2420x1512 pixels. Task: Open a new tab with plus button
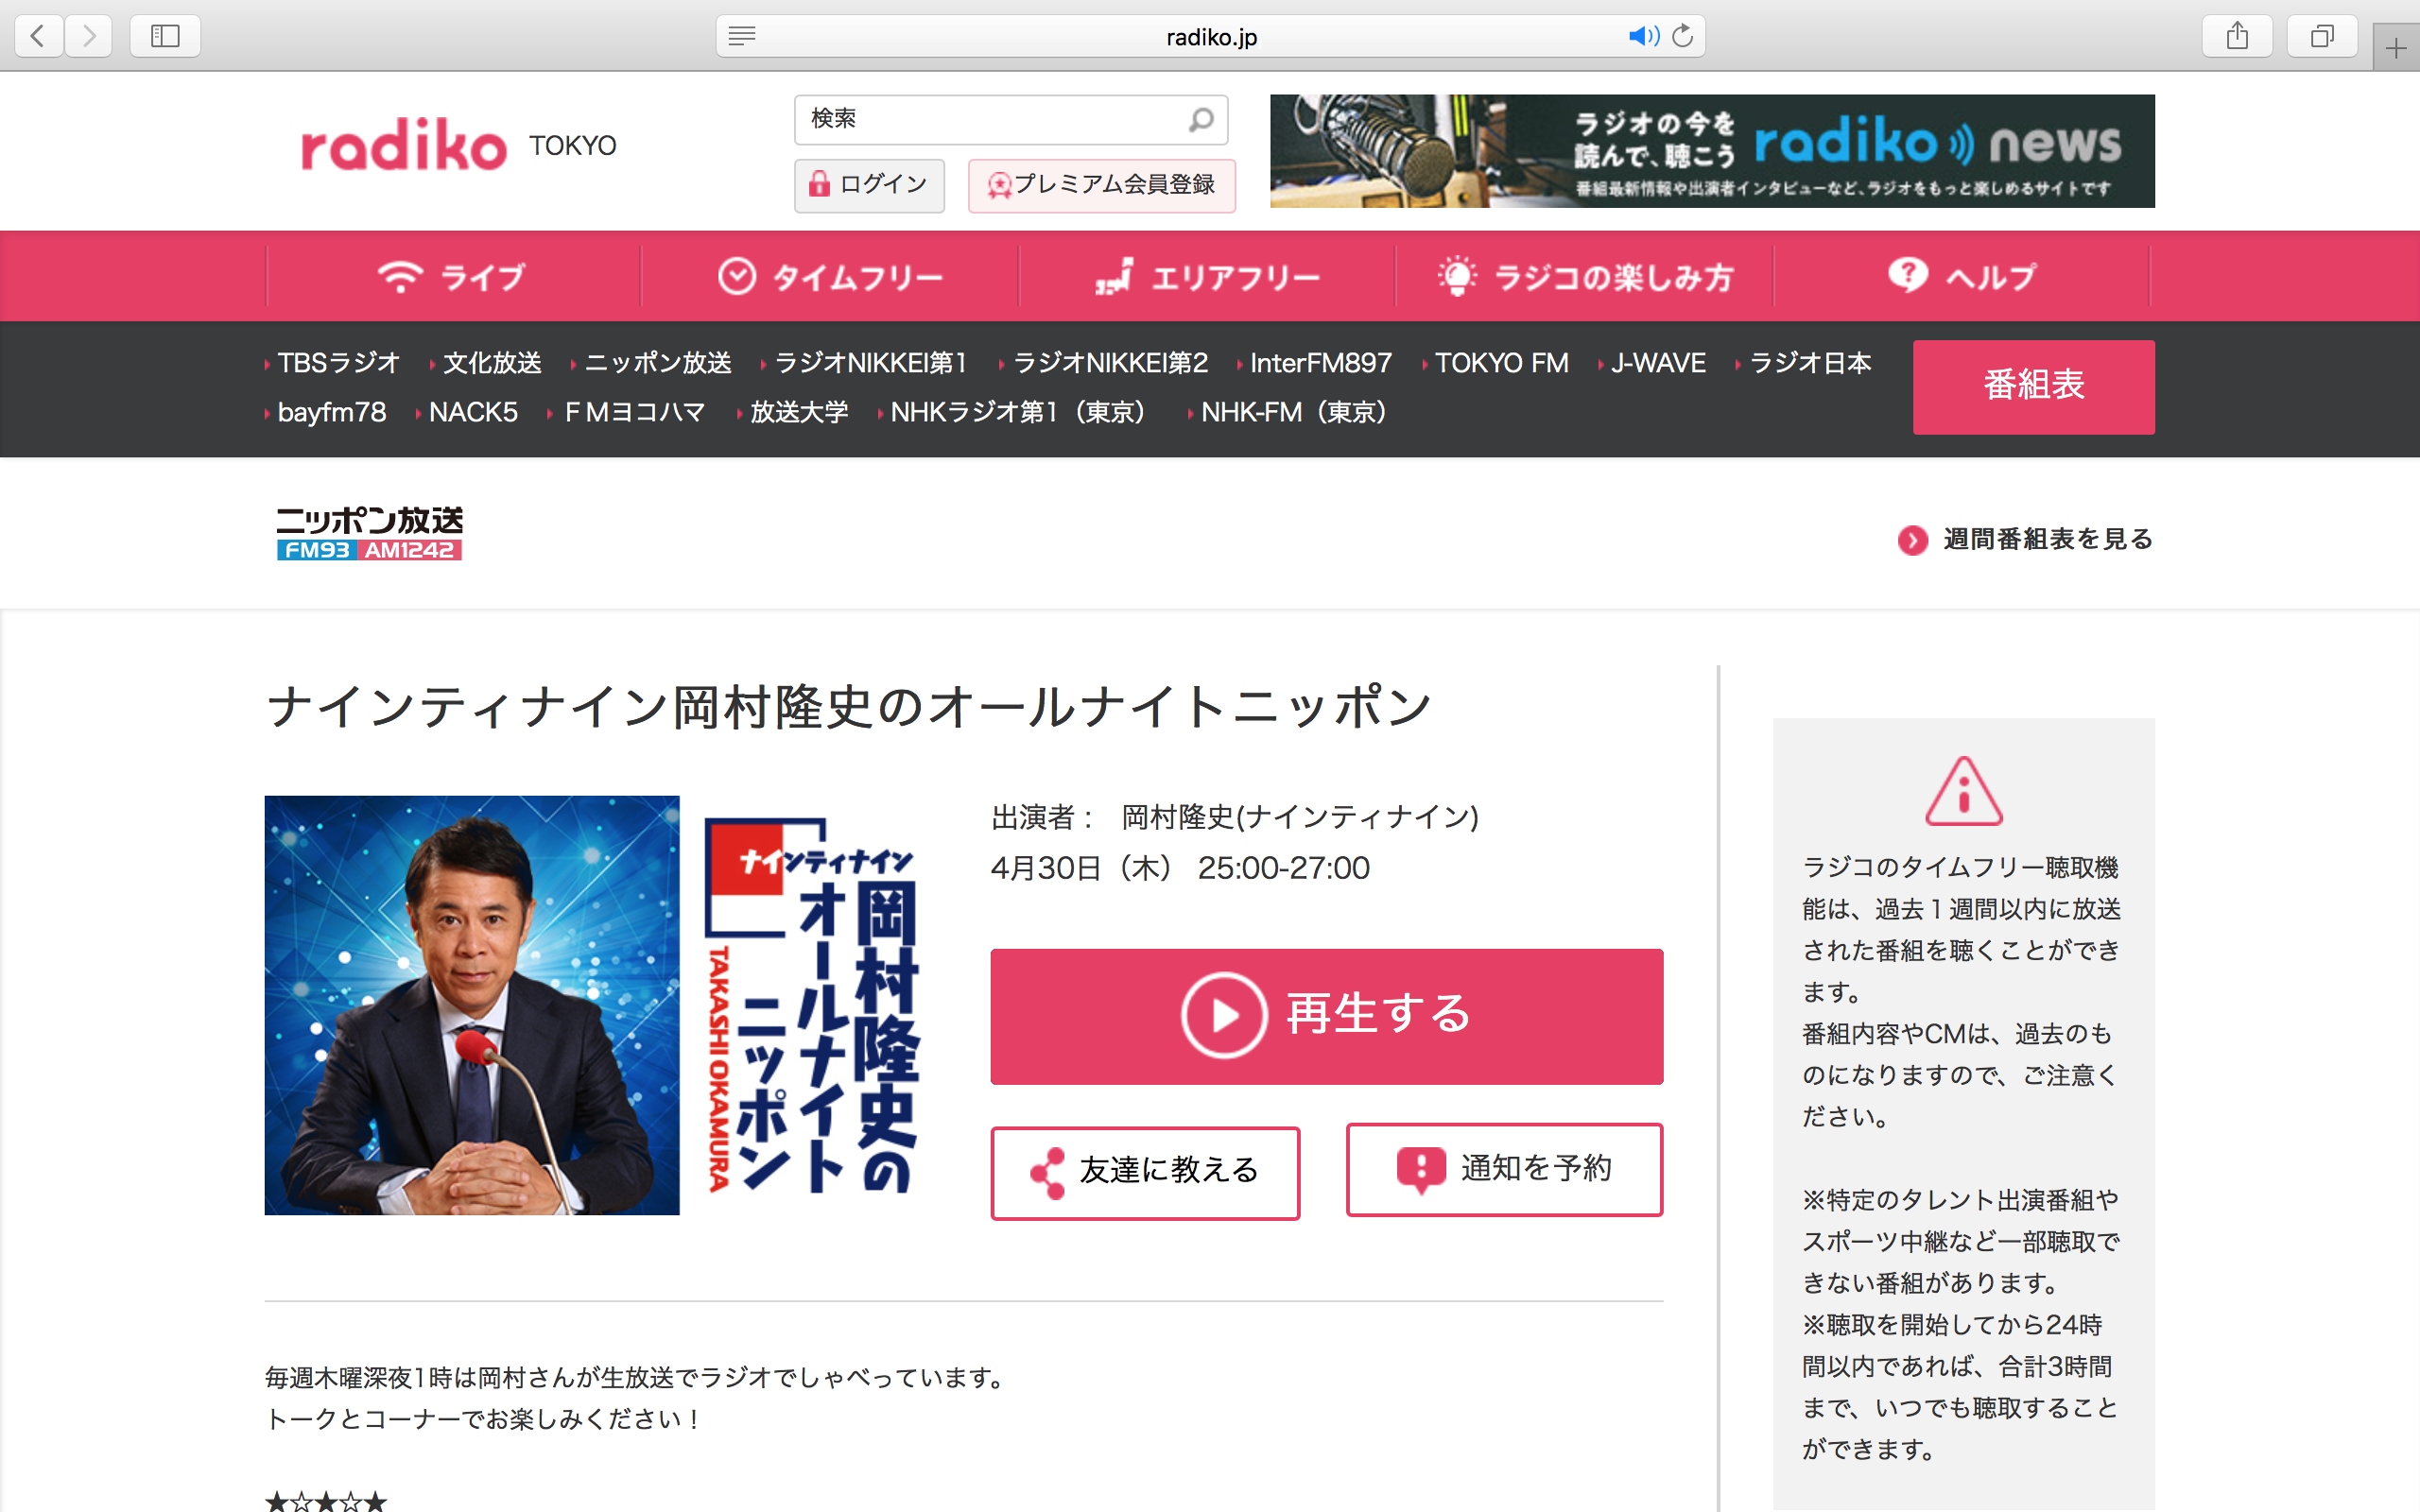[2396, 47]
